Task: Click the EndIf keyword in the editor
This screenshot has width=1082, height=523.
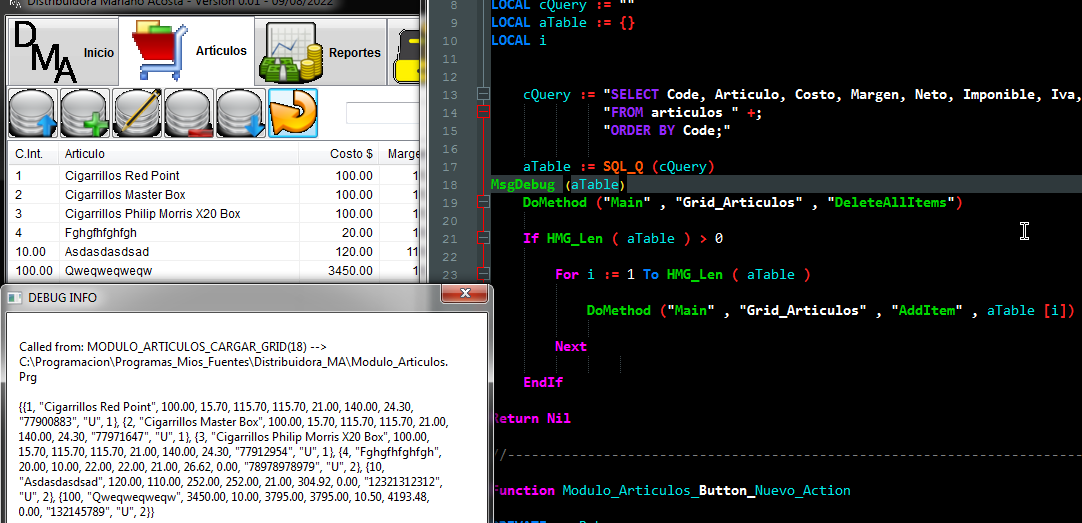Action: 543,382
